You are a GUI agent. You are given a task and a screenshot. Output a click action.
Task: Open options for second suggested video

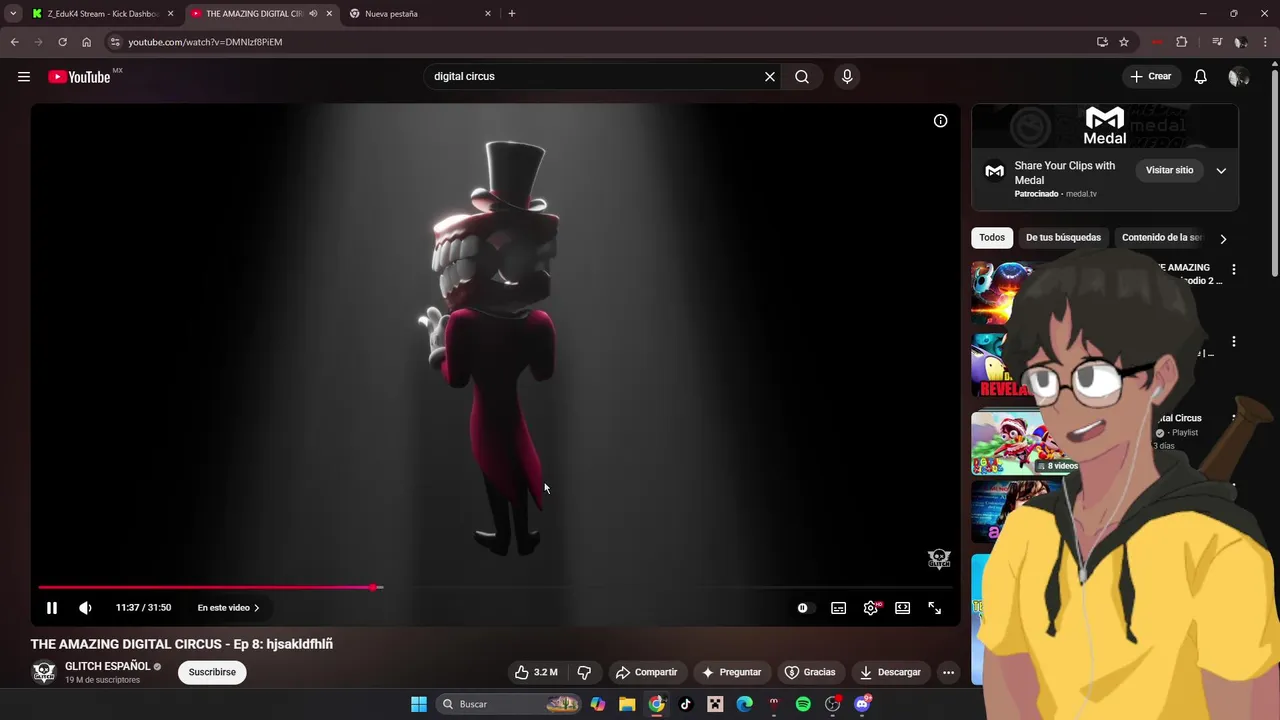pyautogui.click(x=1233, y=342)
